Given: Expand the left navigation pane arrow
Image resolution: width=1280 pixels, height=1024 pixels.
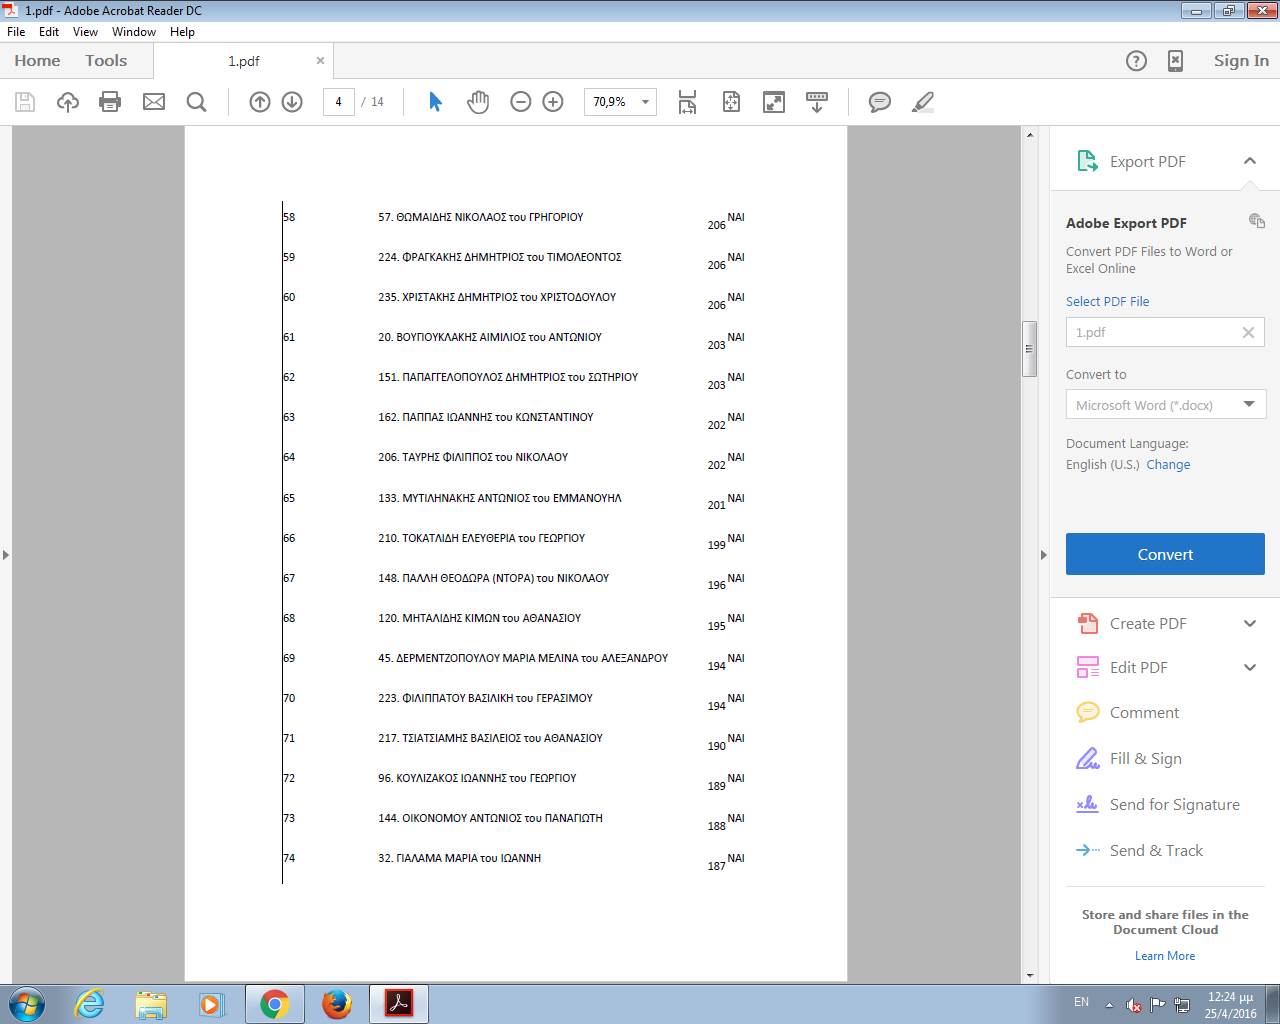Looking at the screenshot, I should click(x=6, y=554).
